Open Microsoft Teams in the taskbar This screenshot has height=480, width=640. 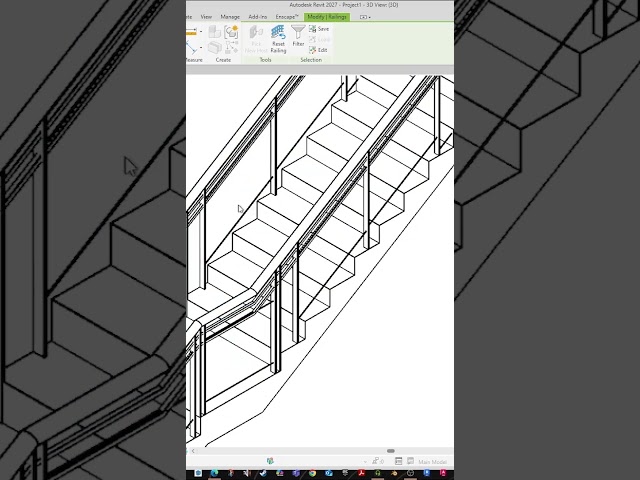pos(296,473)
